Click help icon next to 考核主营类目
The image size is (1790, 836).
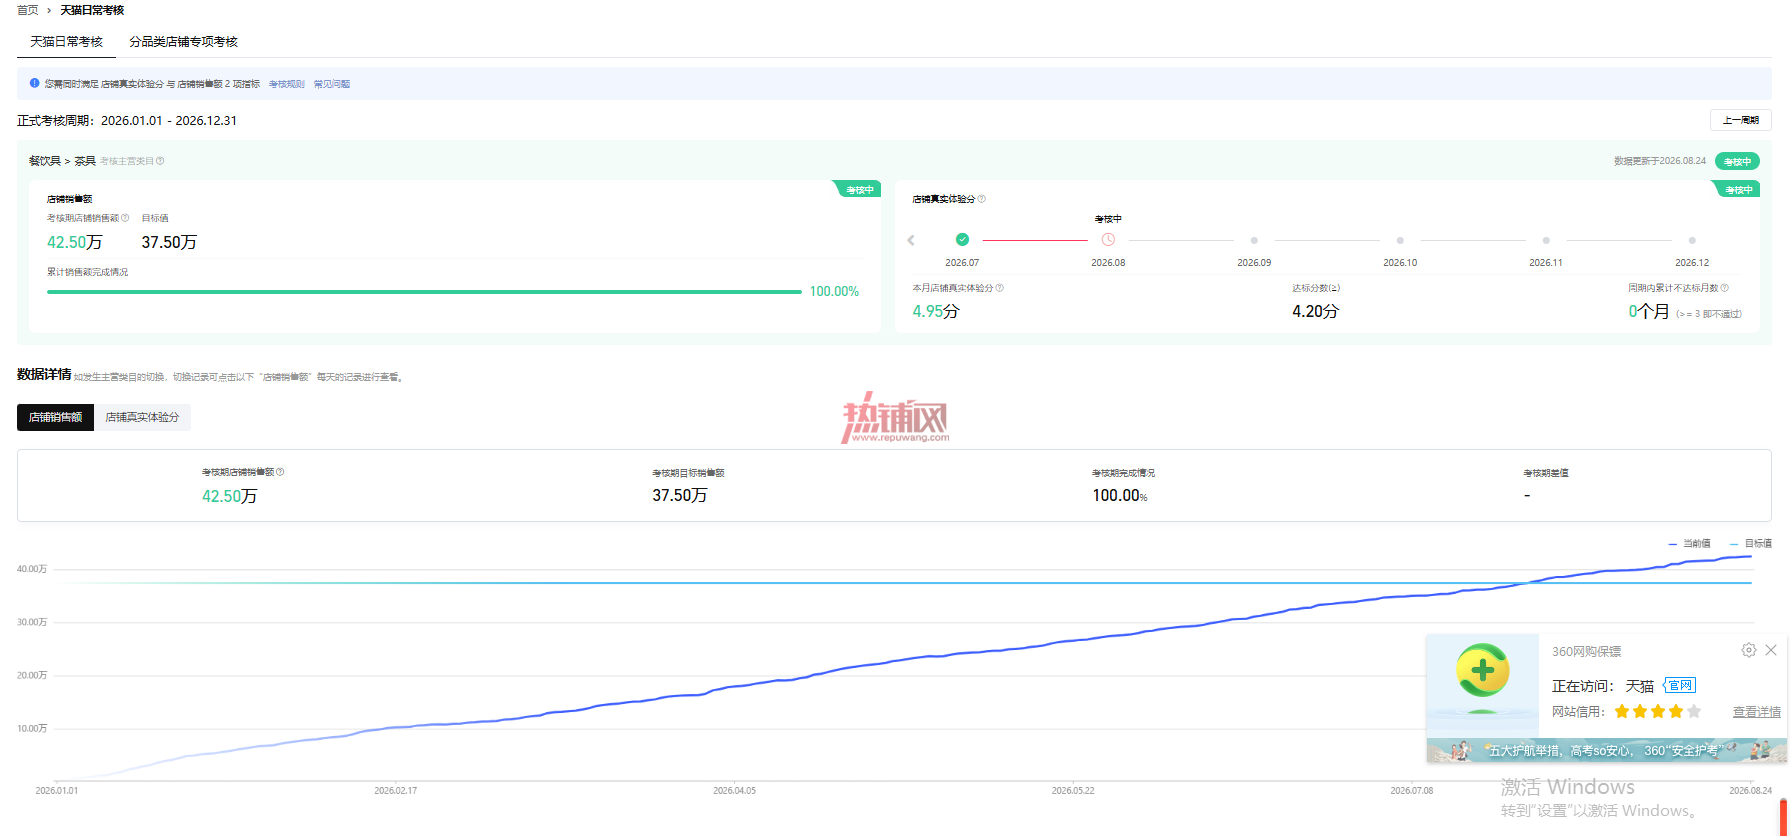click(x=160, y=161)
